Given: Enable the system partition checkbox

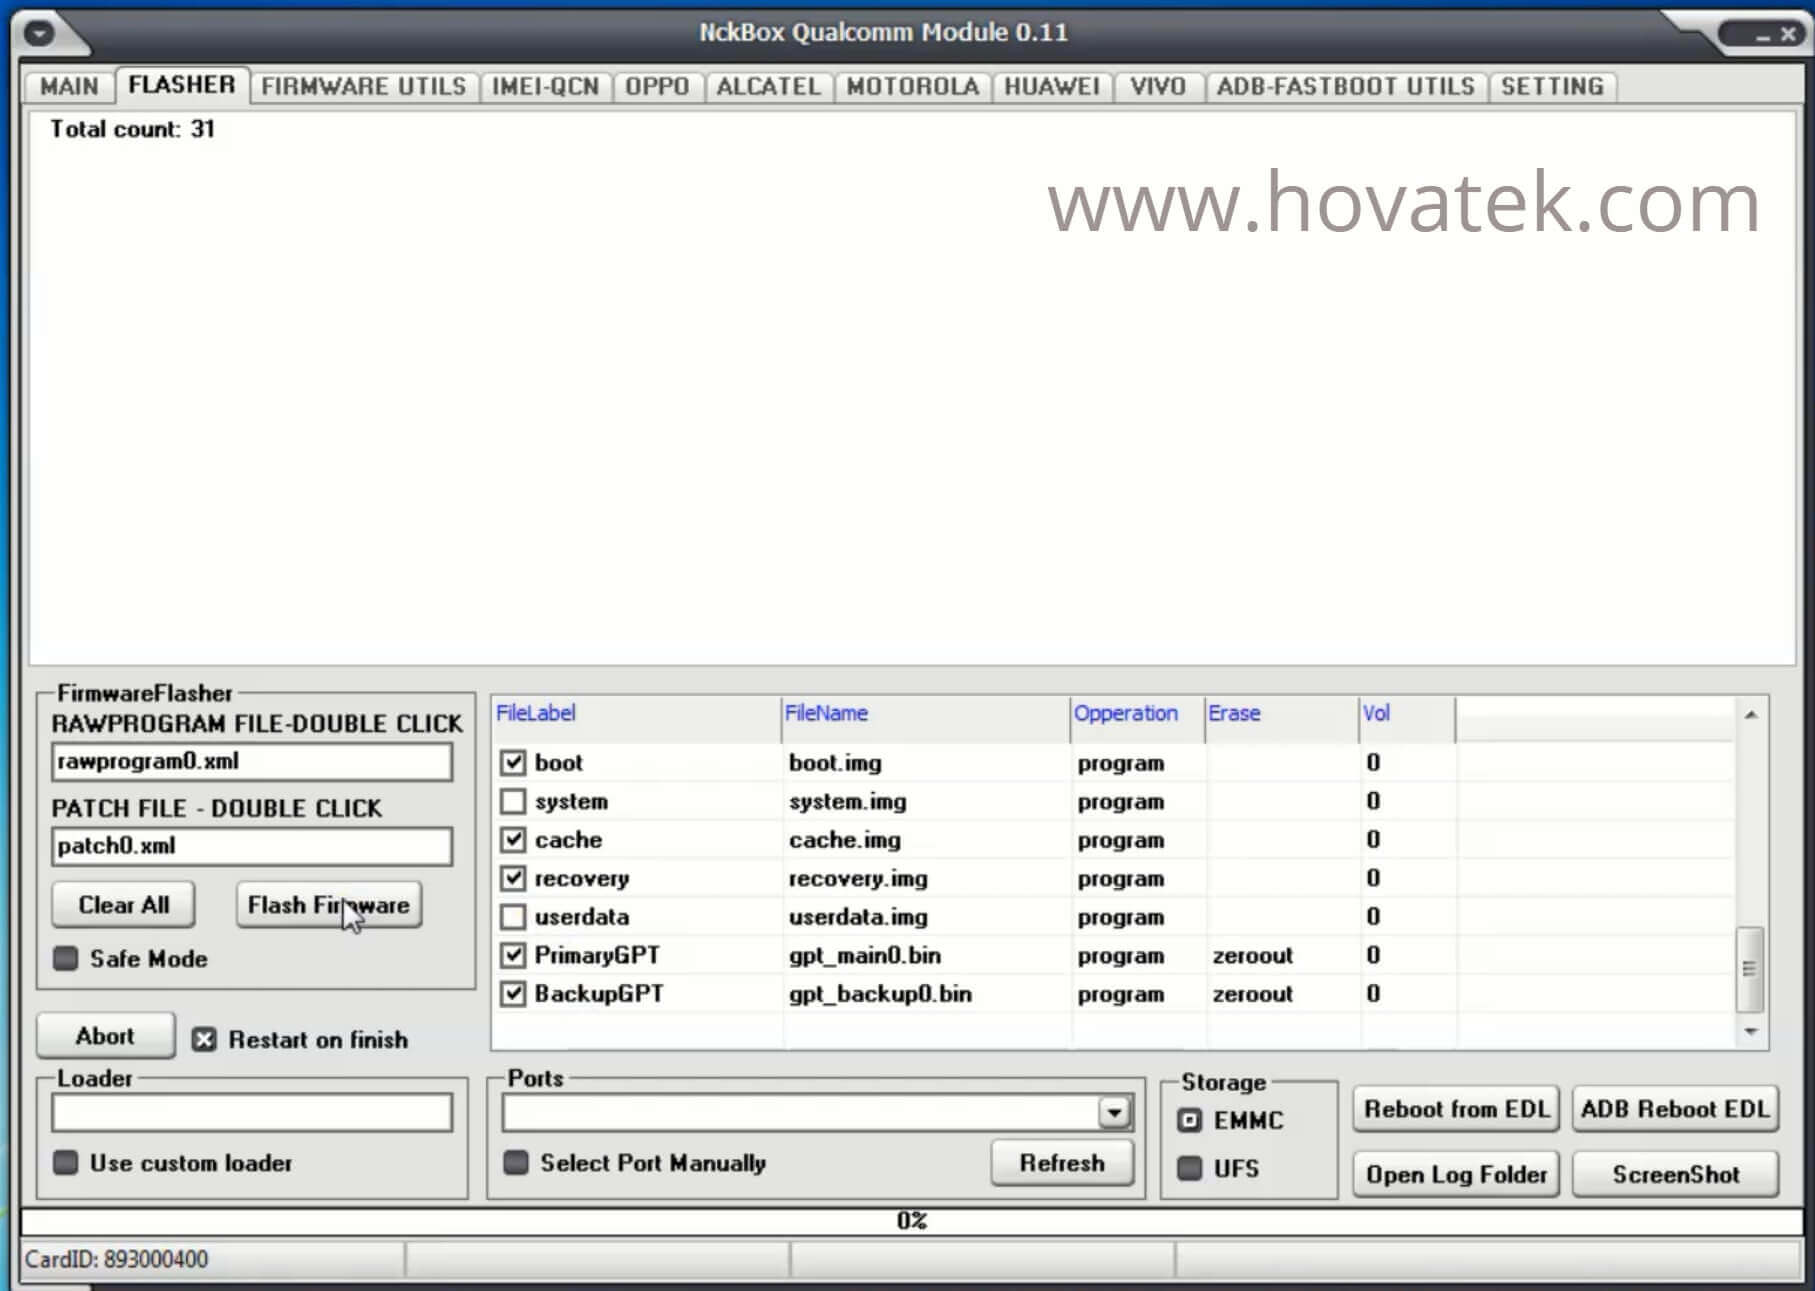Looking at the screenshot, I should pyautogui.click(x=513, y=802).
